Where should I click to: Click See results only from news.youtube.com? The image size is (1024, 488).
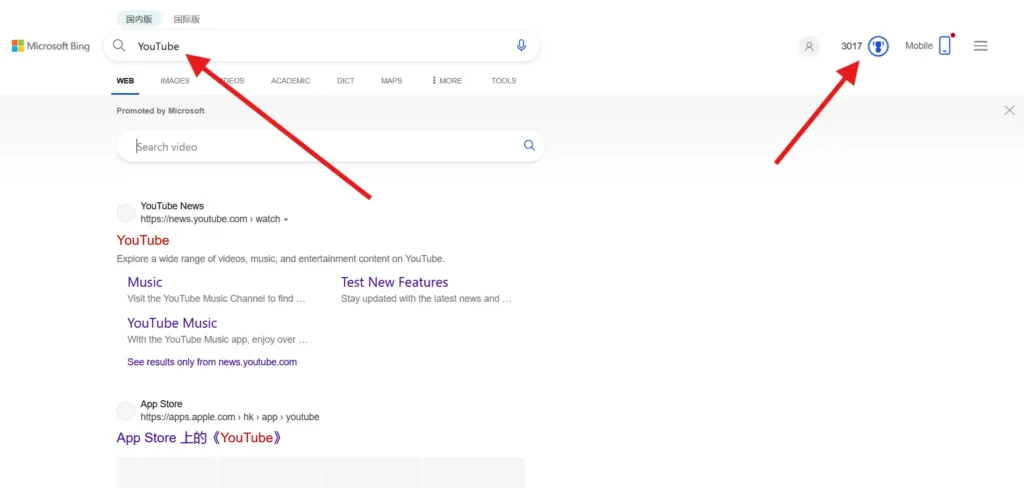pyautogui.click(x=212, y=361)
